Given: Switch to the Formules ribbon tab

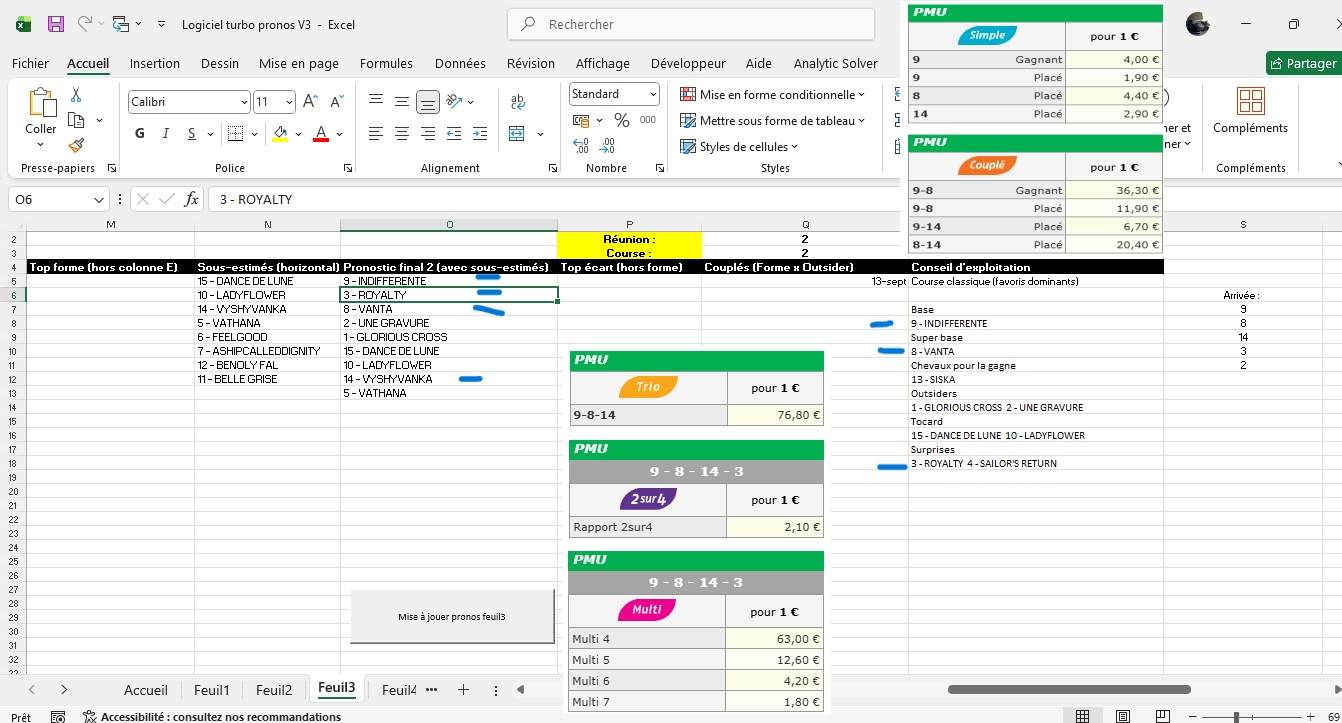Looking at the screenshot, I should click(x=386, y=63).
